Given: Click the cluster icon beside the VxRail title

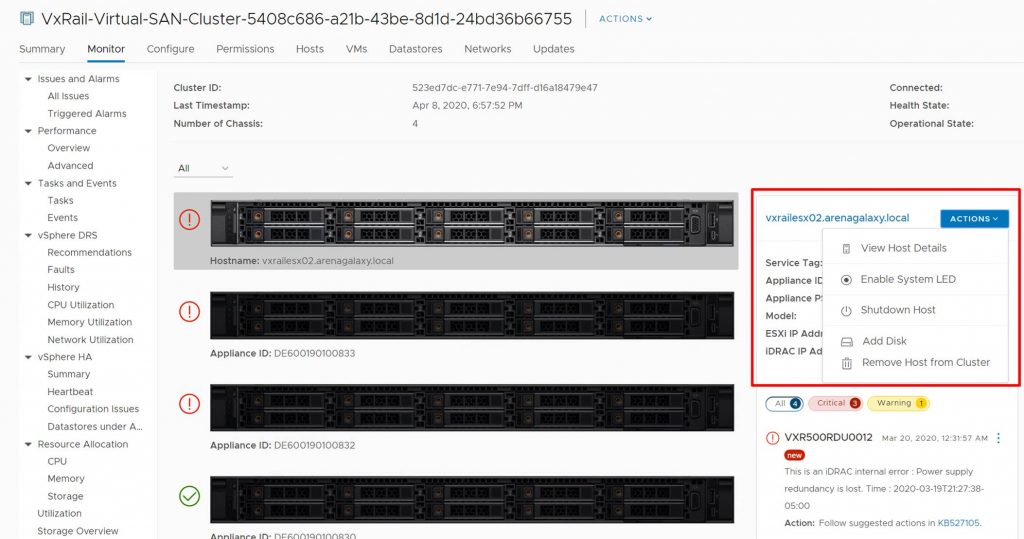Looking at the screenshot, I should (x=27, y=18).
